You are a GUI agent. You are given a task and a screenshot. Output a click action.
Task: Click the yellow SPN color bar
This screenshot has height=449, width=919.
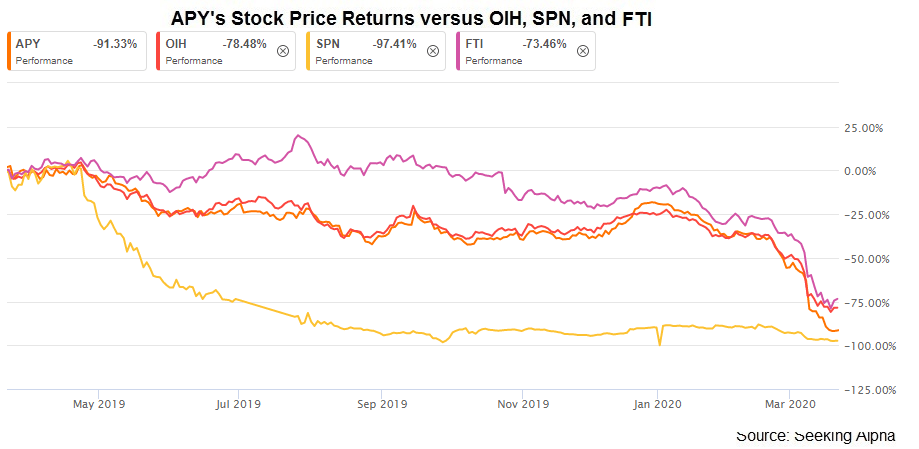[x=308, y=51]
